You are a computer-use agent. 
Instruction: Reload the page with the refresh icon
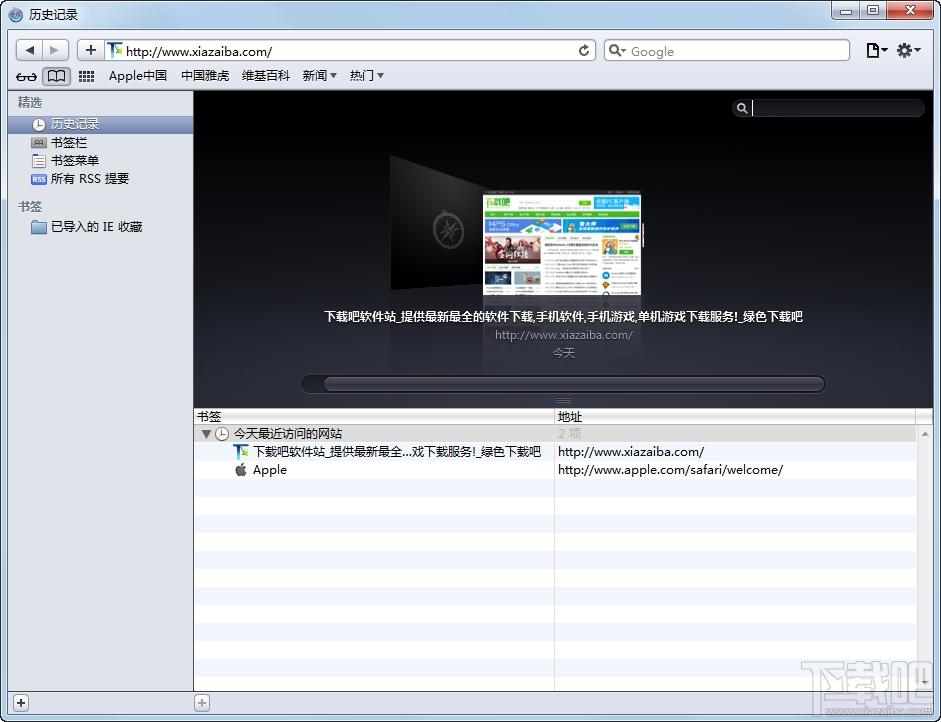click(x=583, y=51)
